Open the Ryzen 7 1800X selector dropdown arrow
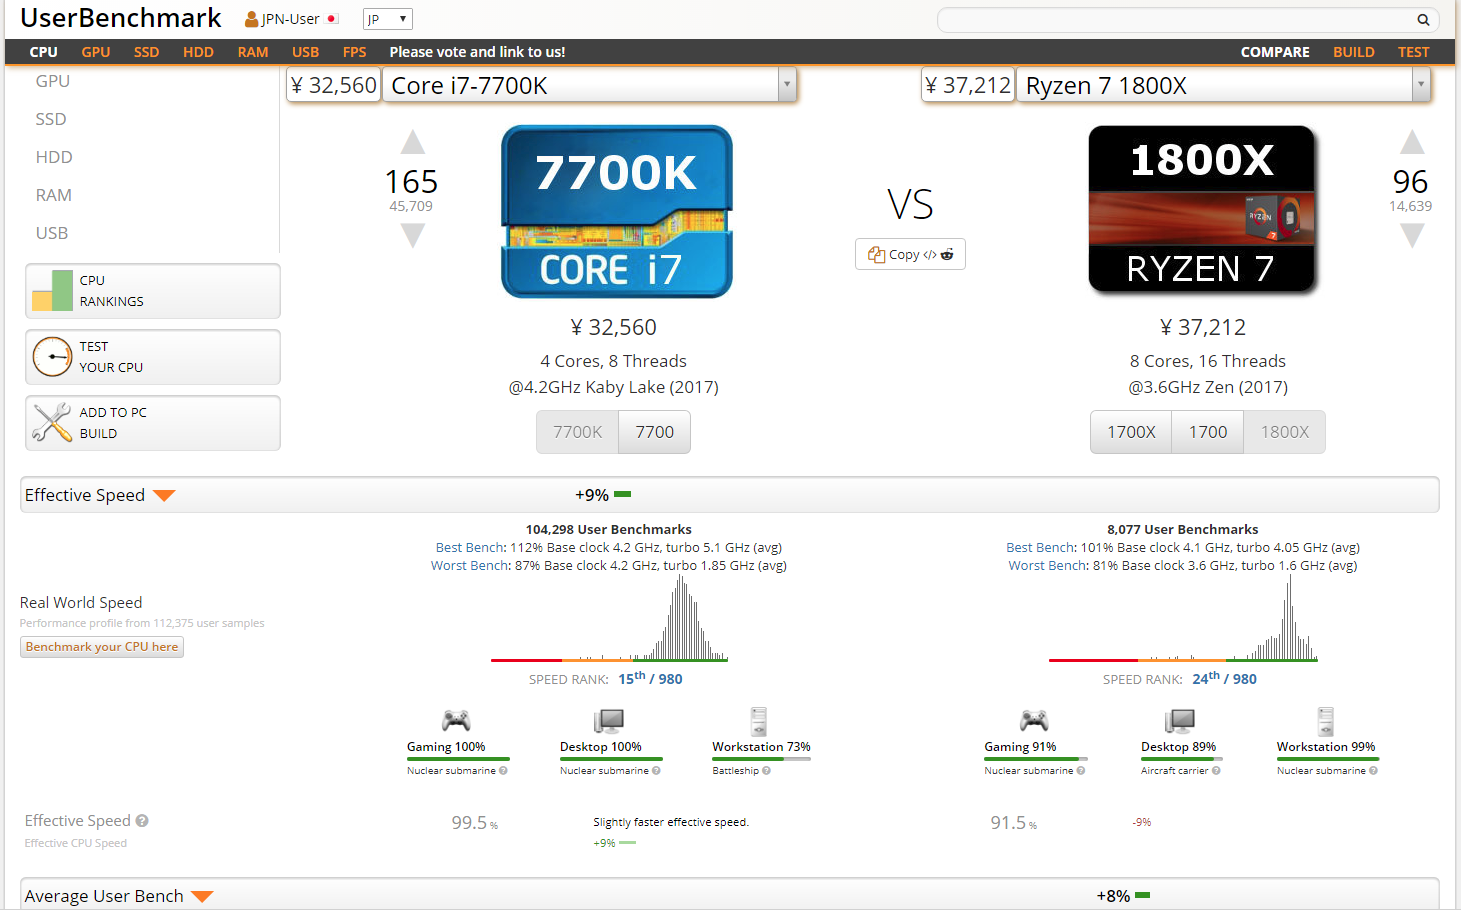The image size is (1461, 910). point(1421,85)
